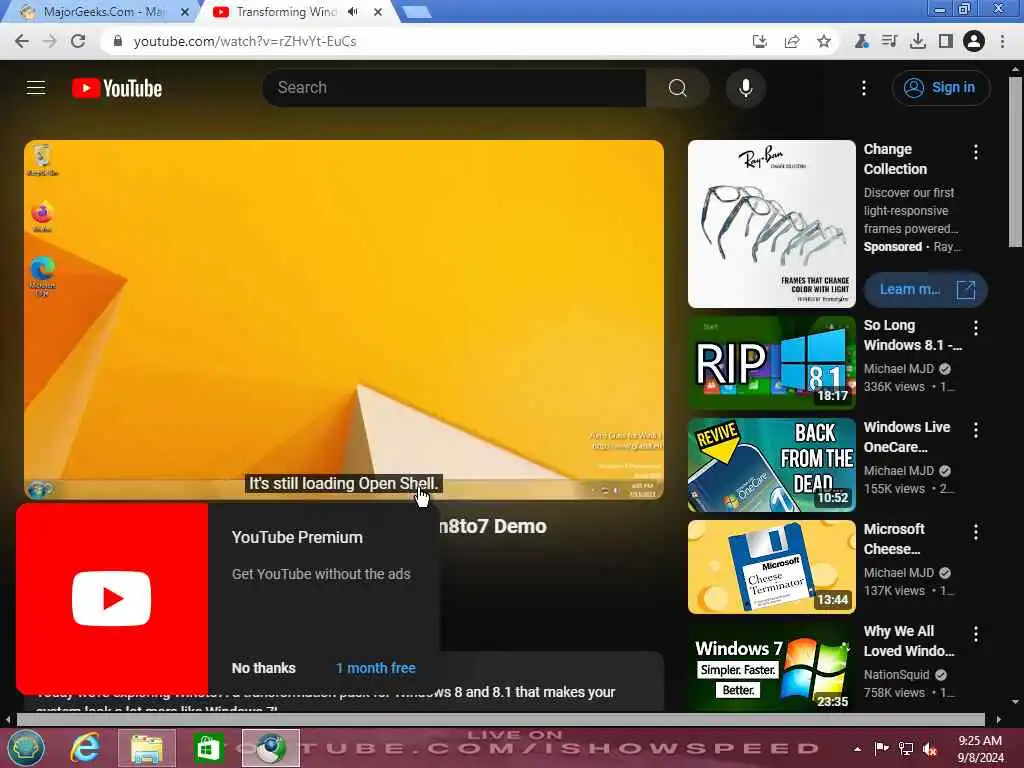Open So Long Windows 8.1 video title
Image resolution: width=1024 pixels, height=768 pixels.
pyautogui.click(x=912, y=335)
